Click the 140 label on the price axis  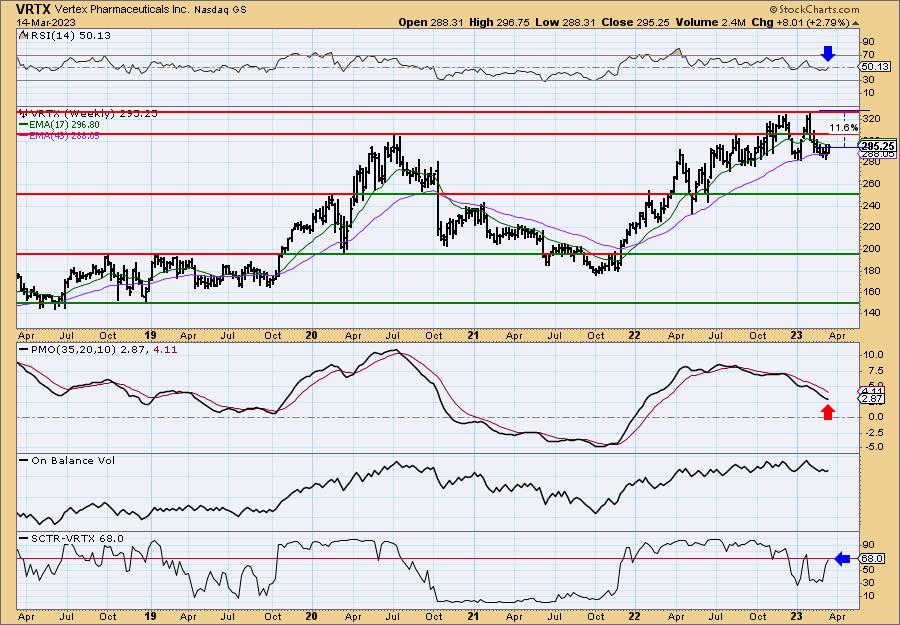[x=871, y=313]
